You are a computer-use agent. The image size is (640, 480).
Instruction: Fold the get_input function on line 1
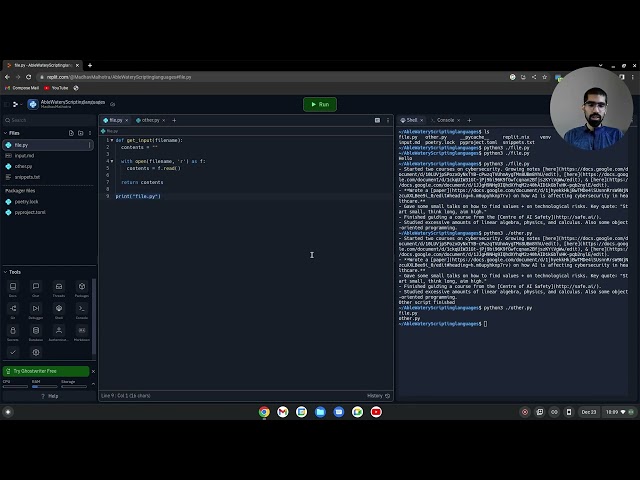[112, 140]
